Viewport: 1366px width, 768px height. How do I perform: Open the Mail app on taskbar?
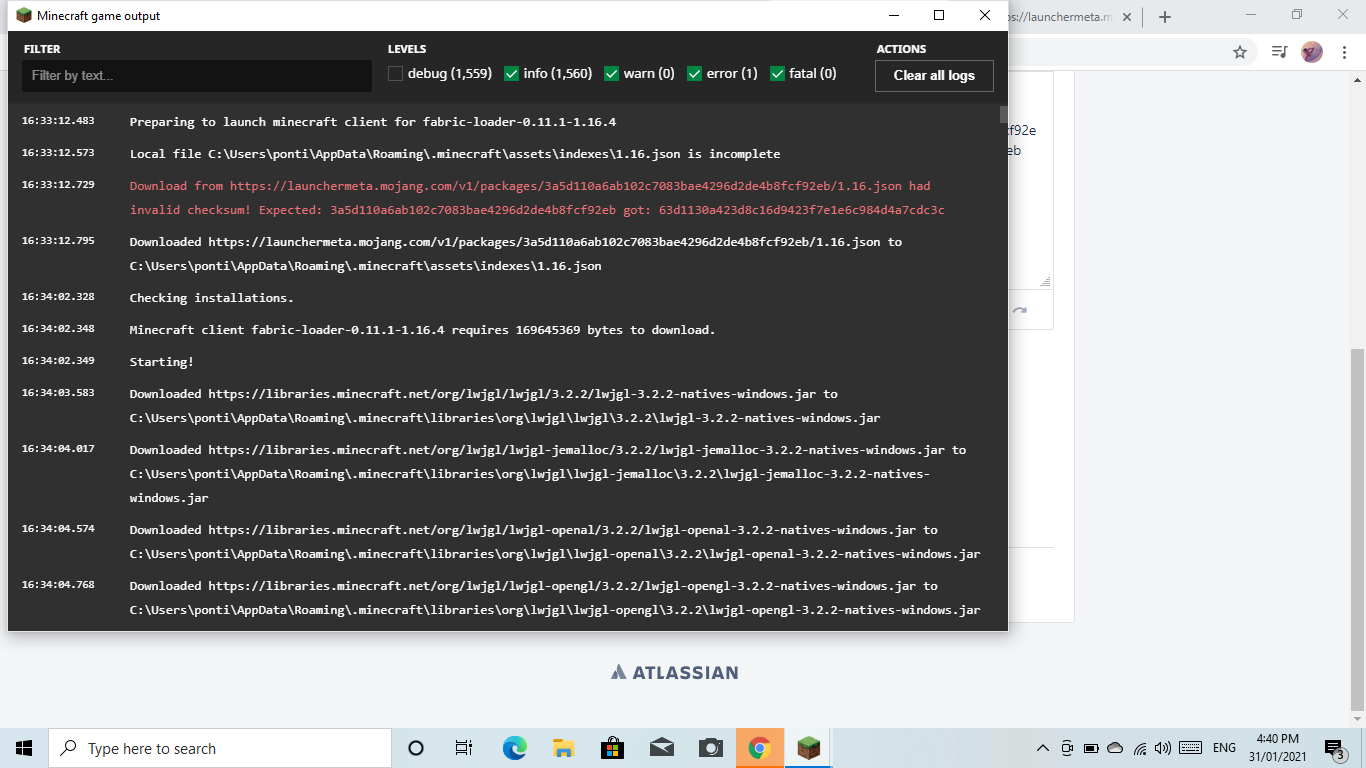click(x=661, y=748)
